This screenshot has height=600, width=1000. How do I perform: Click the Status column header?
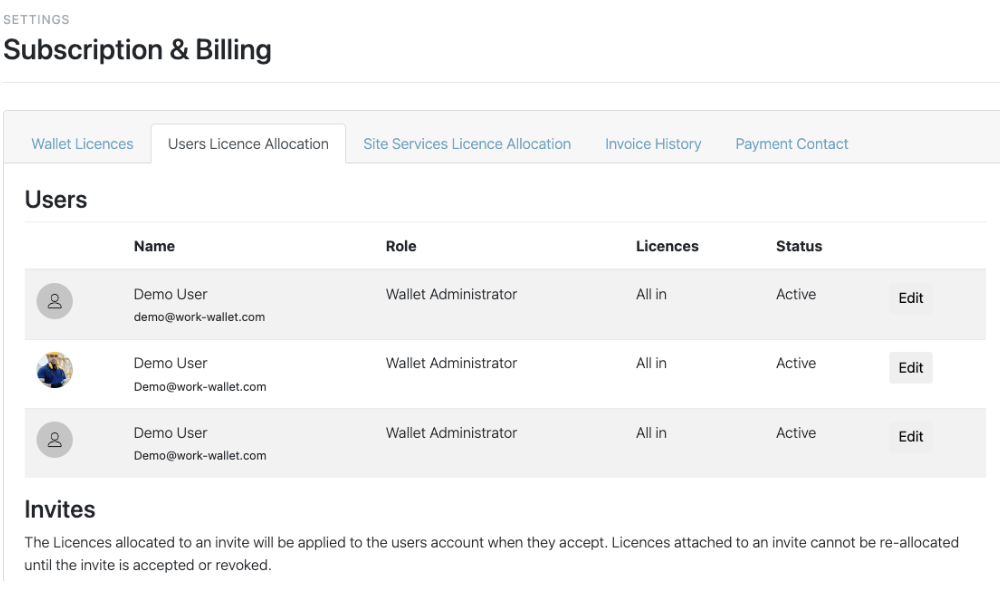[x=795, y=245]
